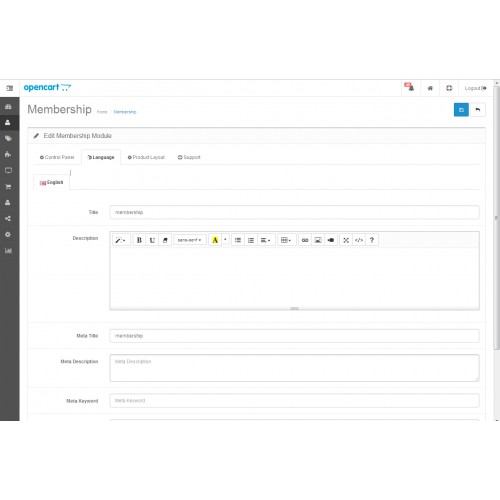This screenshot has height=500, width=500.
Task: Expand the text color options arrow
Action: tap(225, 240)
